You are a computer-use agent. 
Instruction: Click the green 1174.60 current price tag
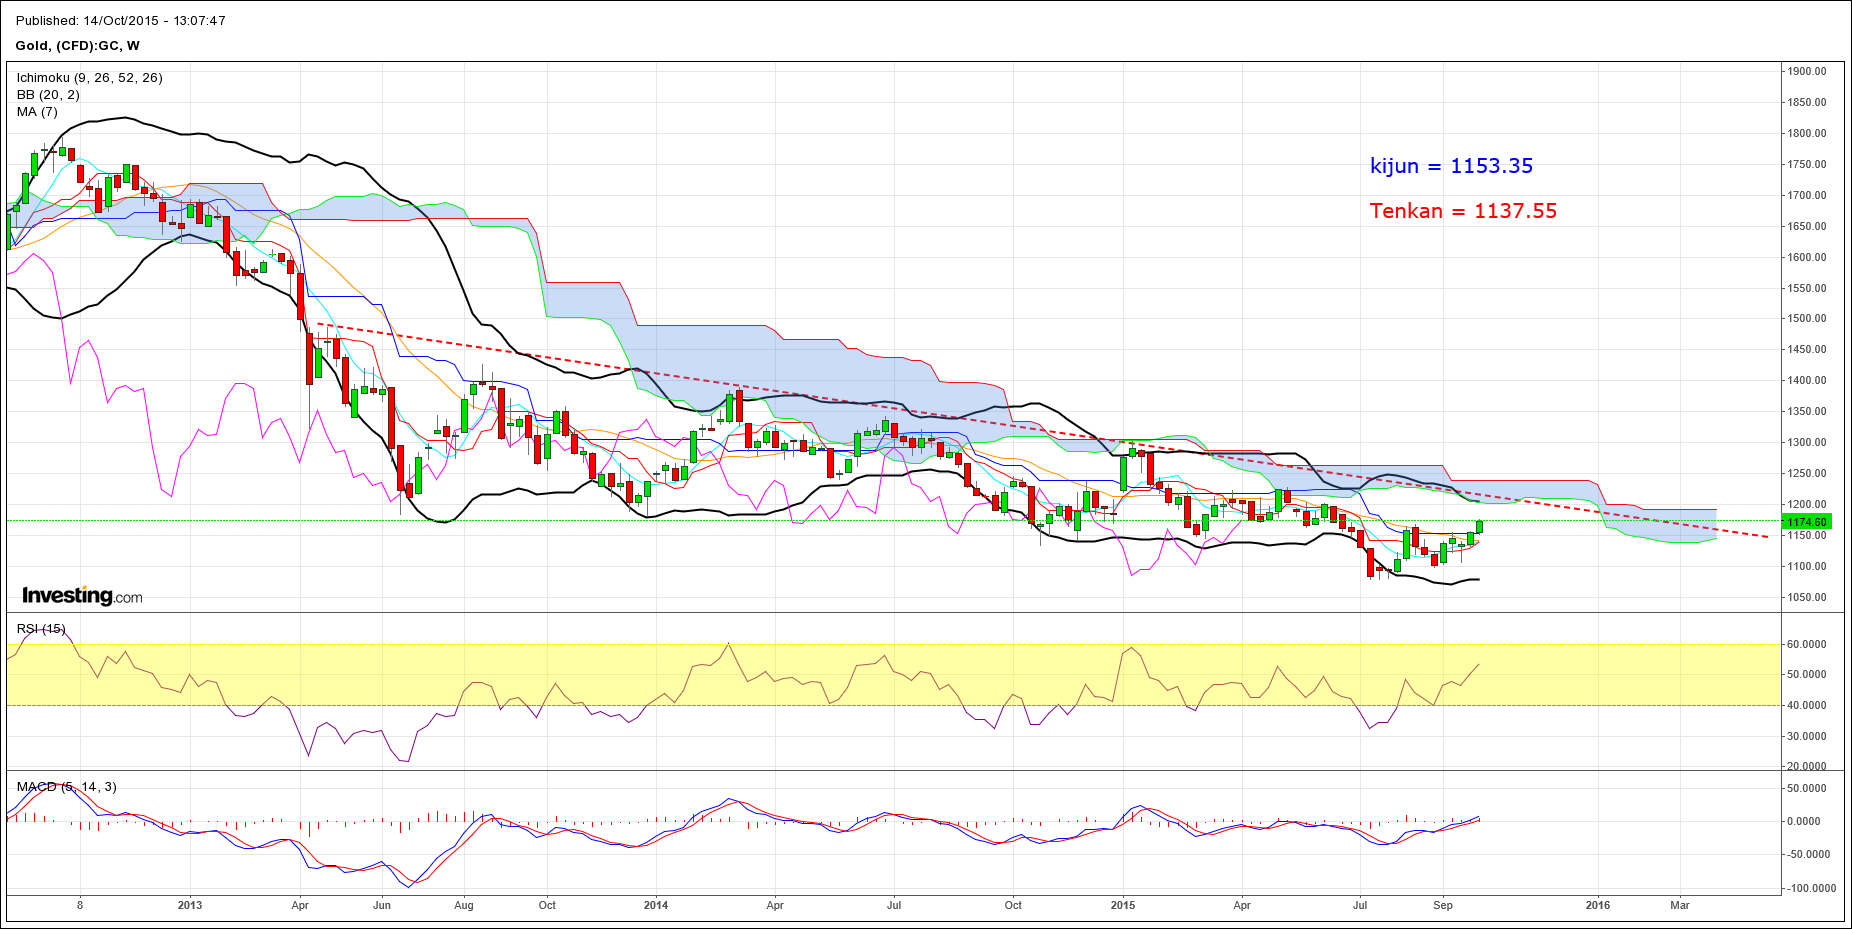pos(1806,522)
